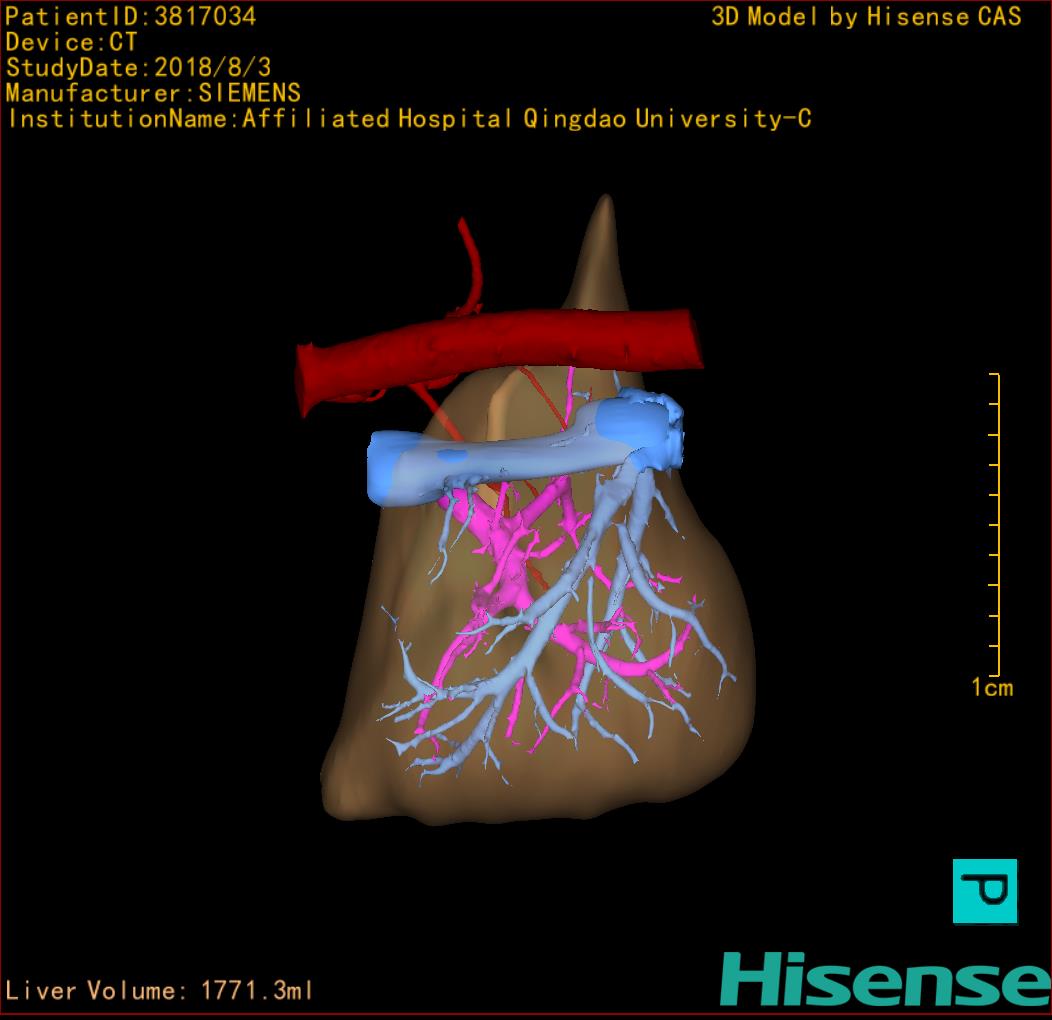This screenshot has height=1020, width=1052.
Task: Click the cyan P icon button
Action: coord(984,890)
